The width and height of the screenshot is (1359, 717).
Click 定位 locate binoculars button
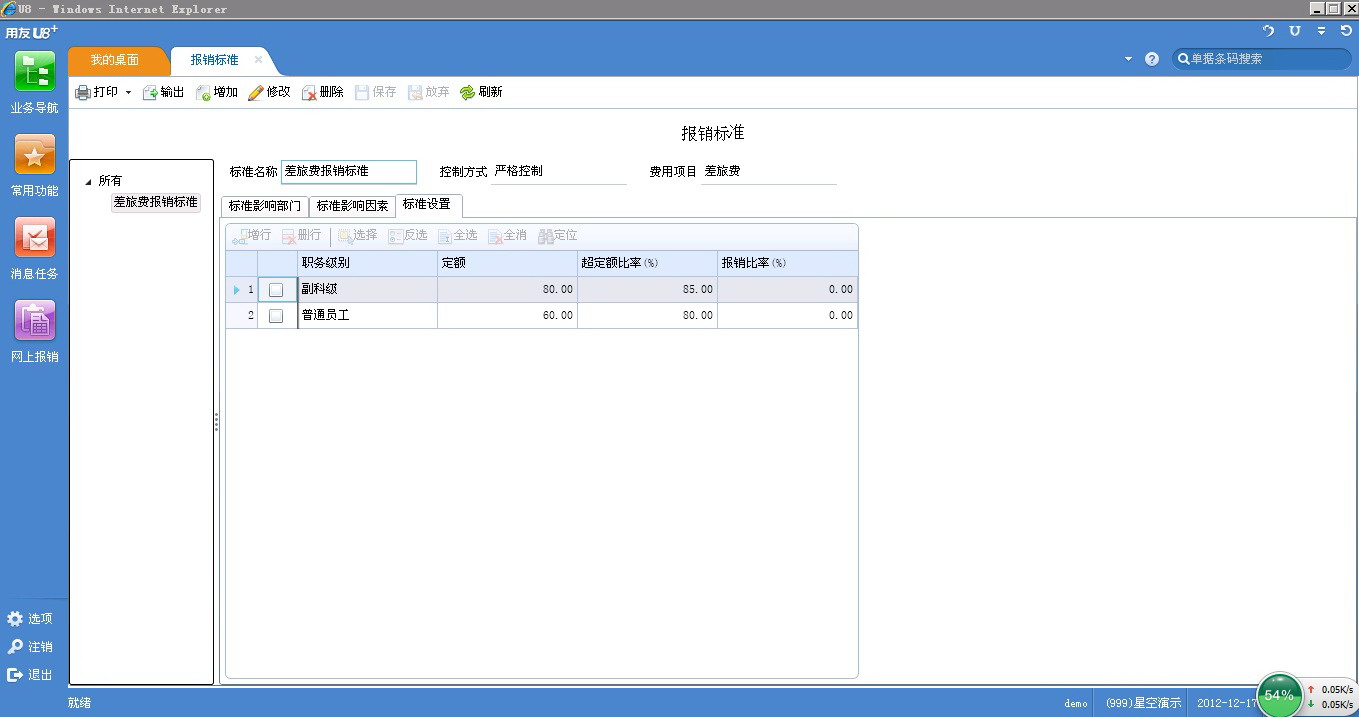tap(558, 236)
